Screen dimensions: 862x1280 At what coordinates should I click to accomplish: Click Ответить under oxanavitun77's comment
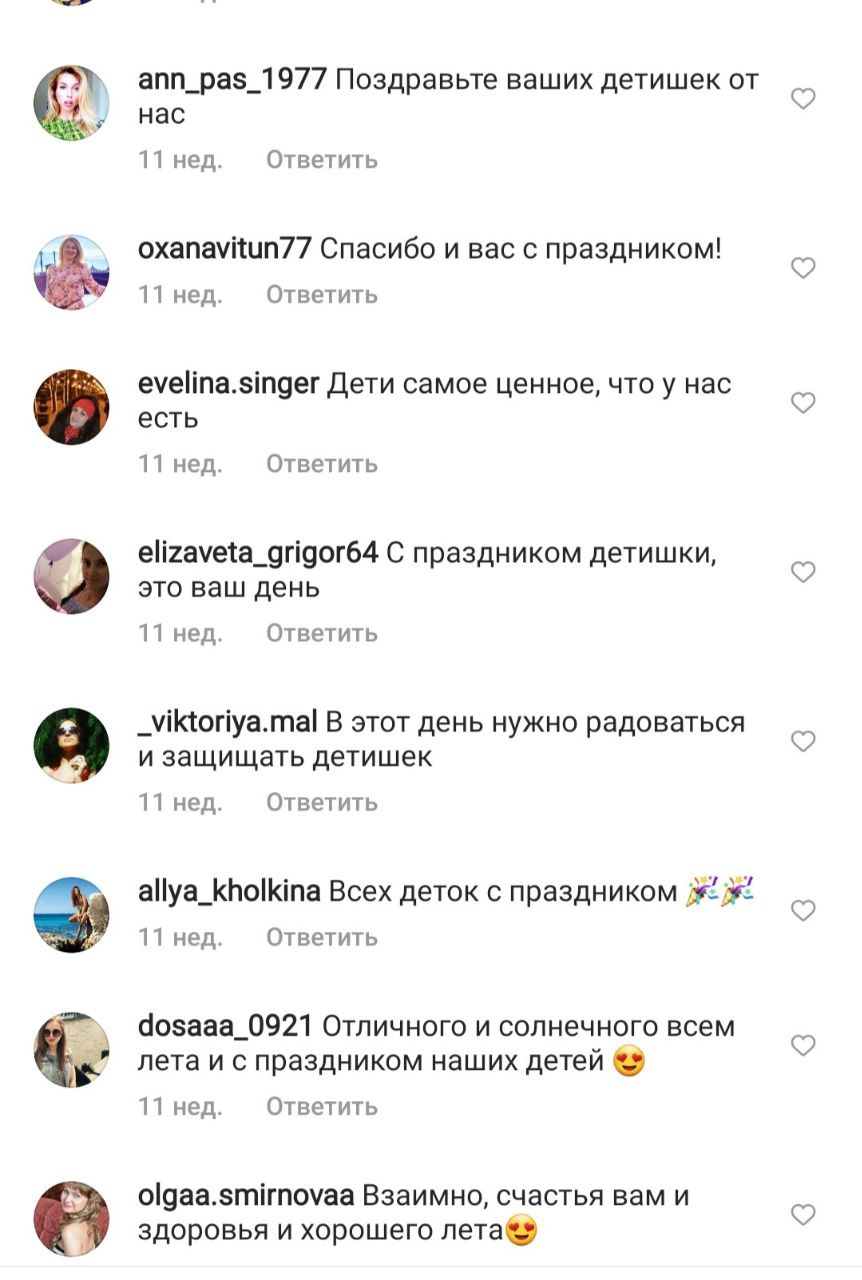click(x=322, y=295)
